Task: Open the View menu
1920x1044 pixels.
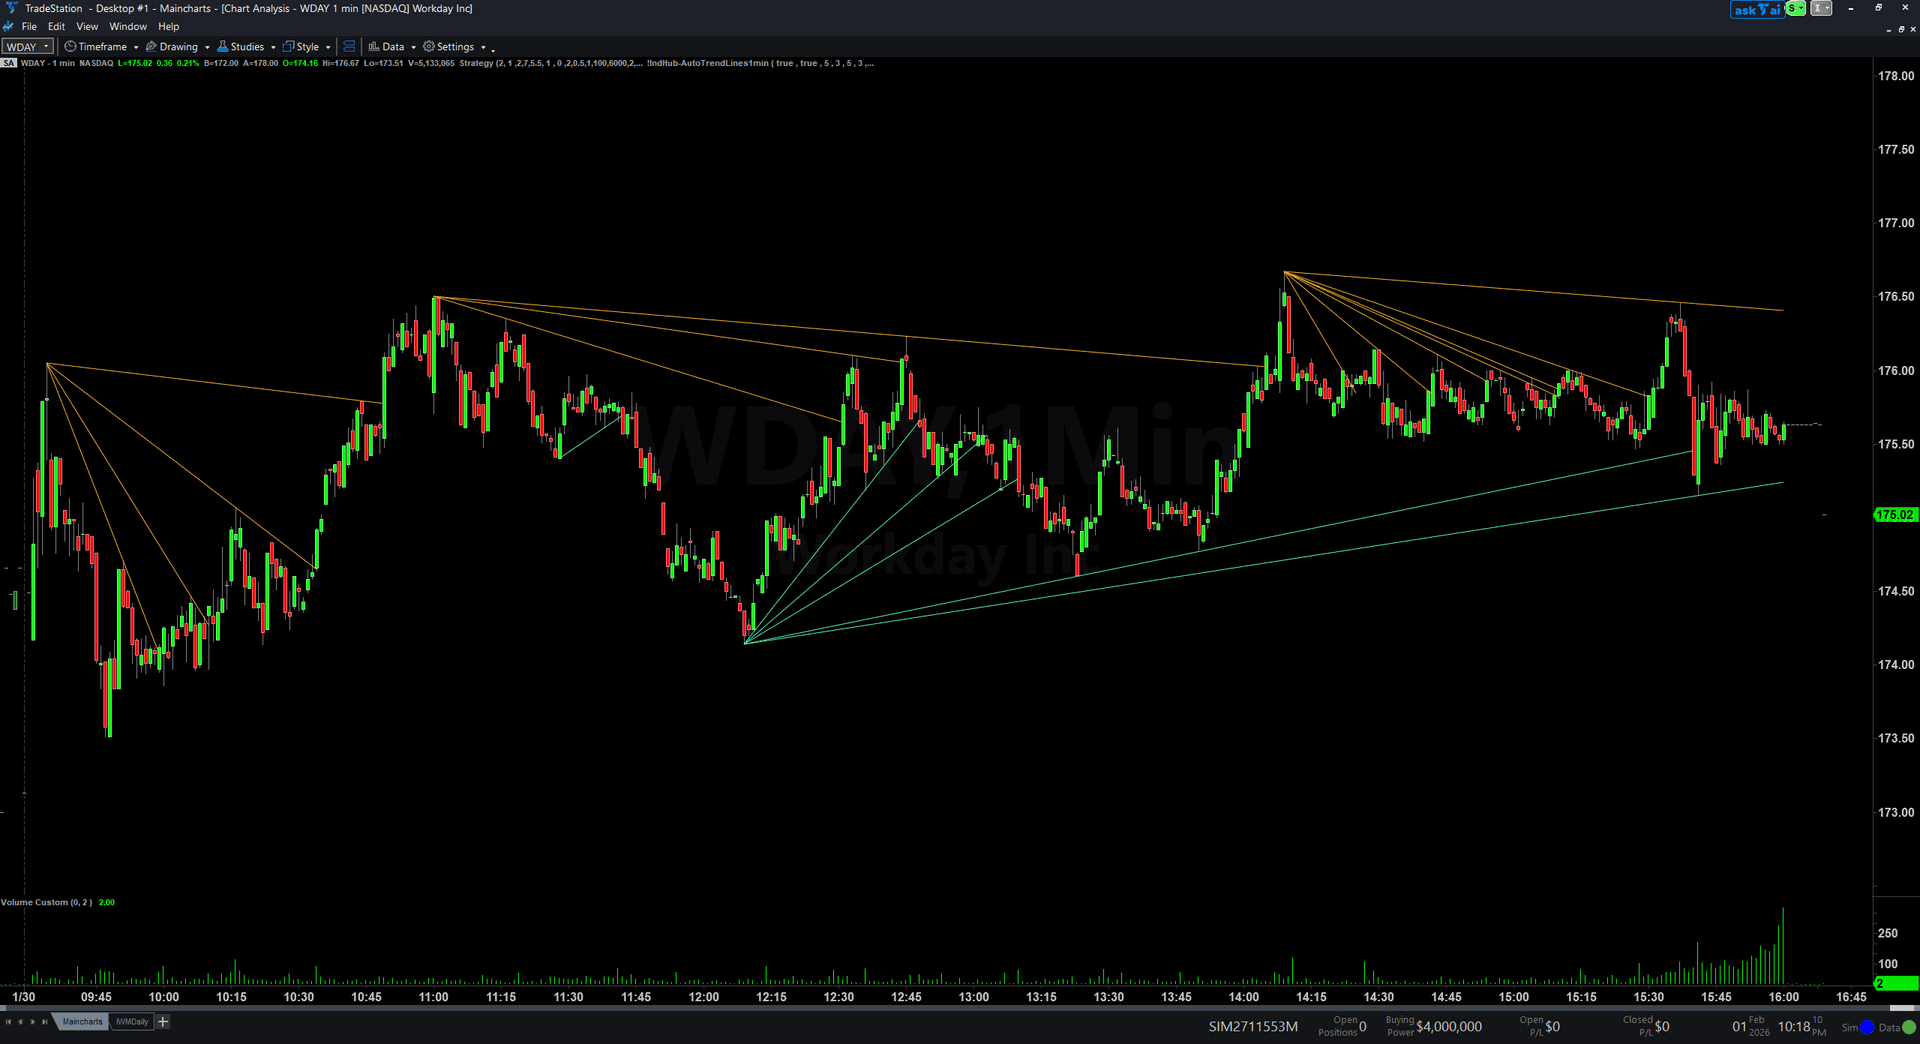Action: point(87,26)
